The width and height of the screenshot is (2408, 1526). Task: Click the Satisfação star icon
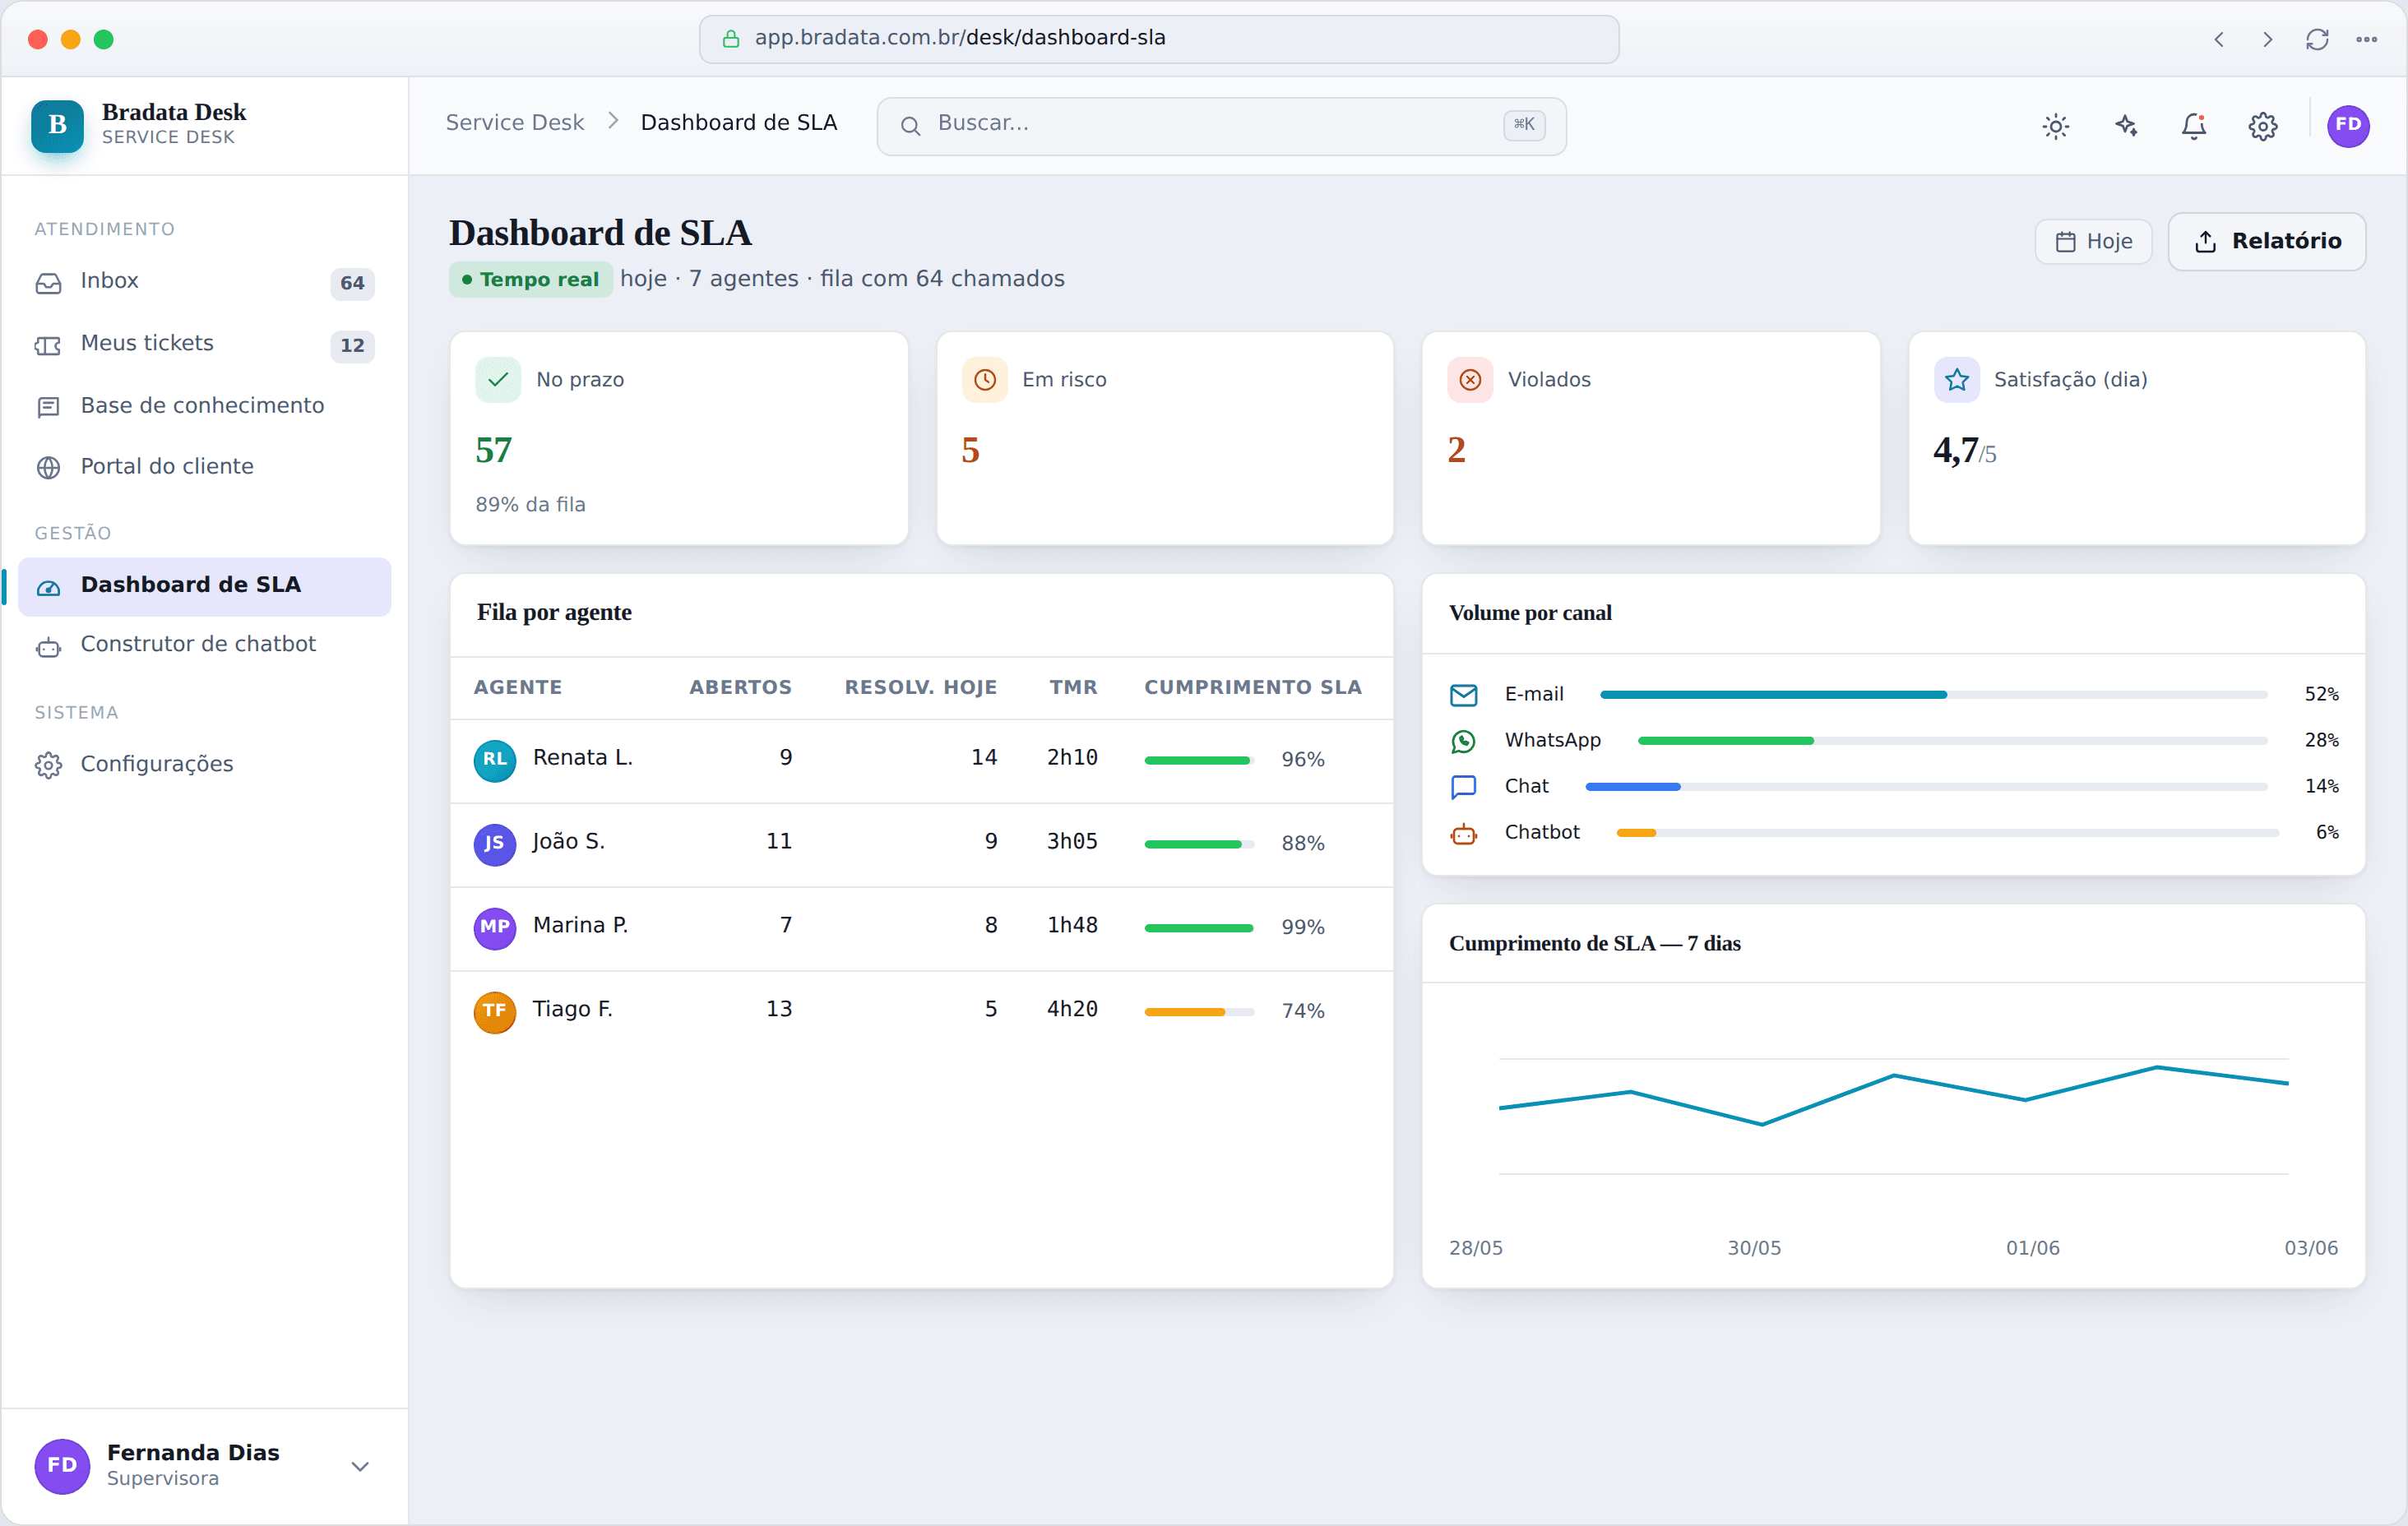coord(1956,379)
